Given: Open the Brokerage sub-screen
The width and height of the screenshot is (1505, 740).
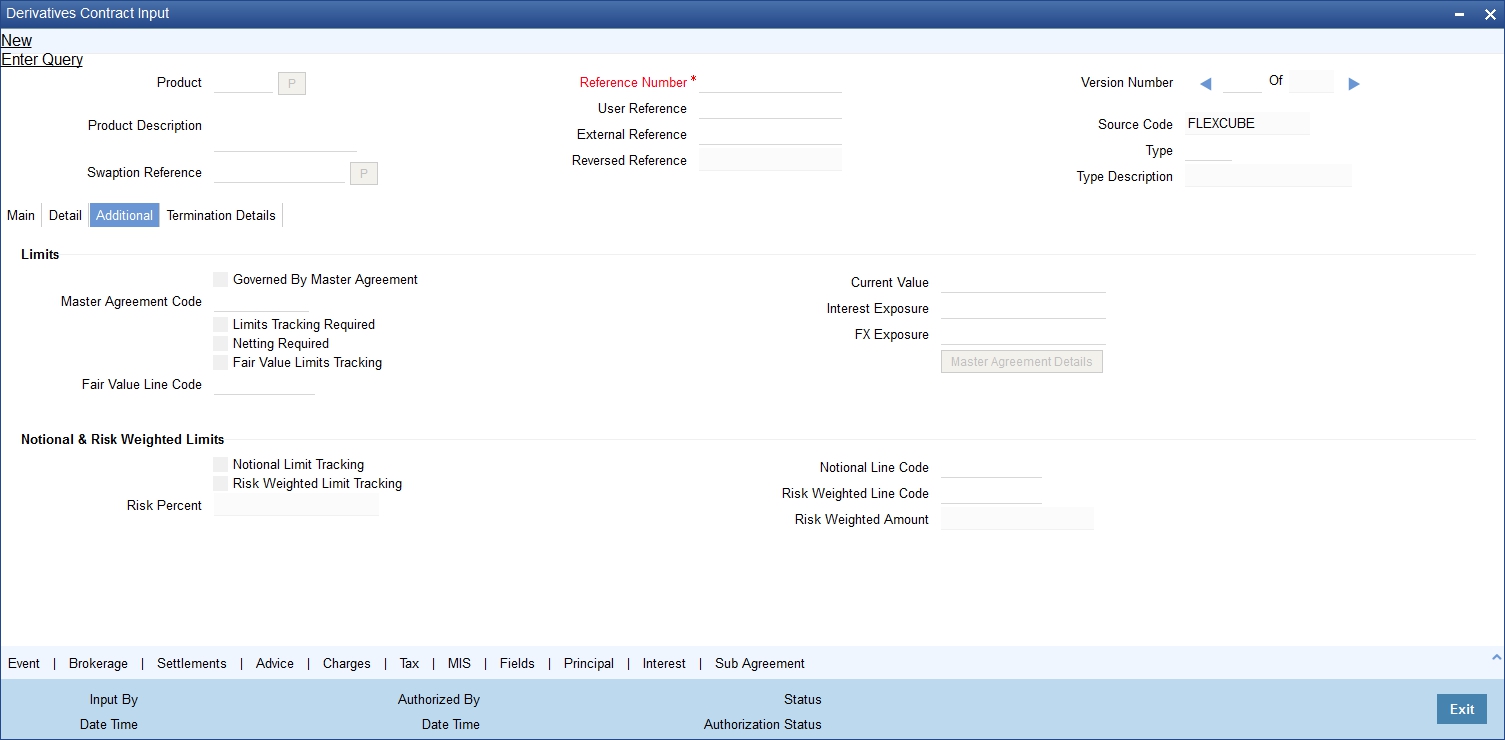Looking at the screenshot, I should (x=99, y=664).
